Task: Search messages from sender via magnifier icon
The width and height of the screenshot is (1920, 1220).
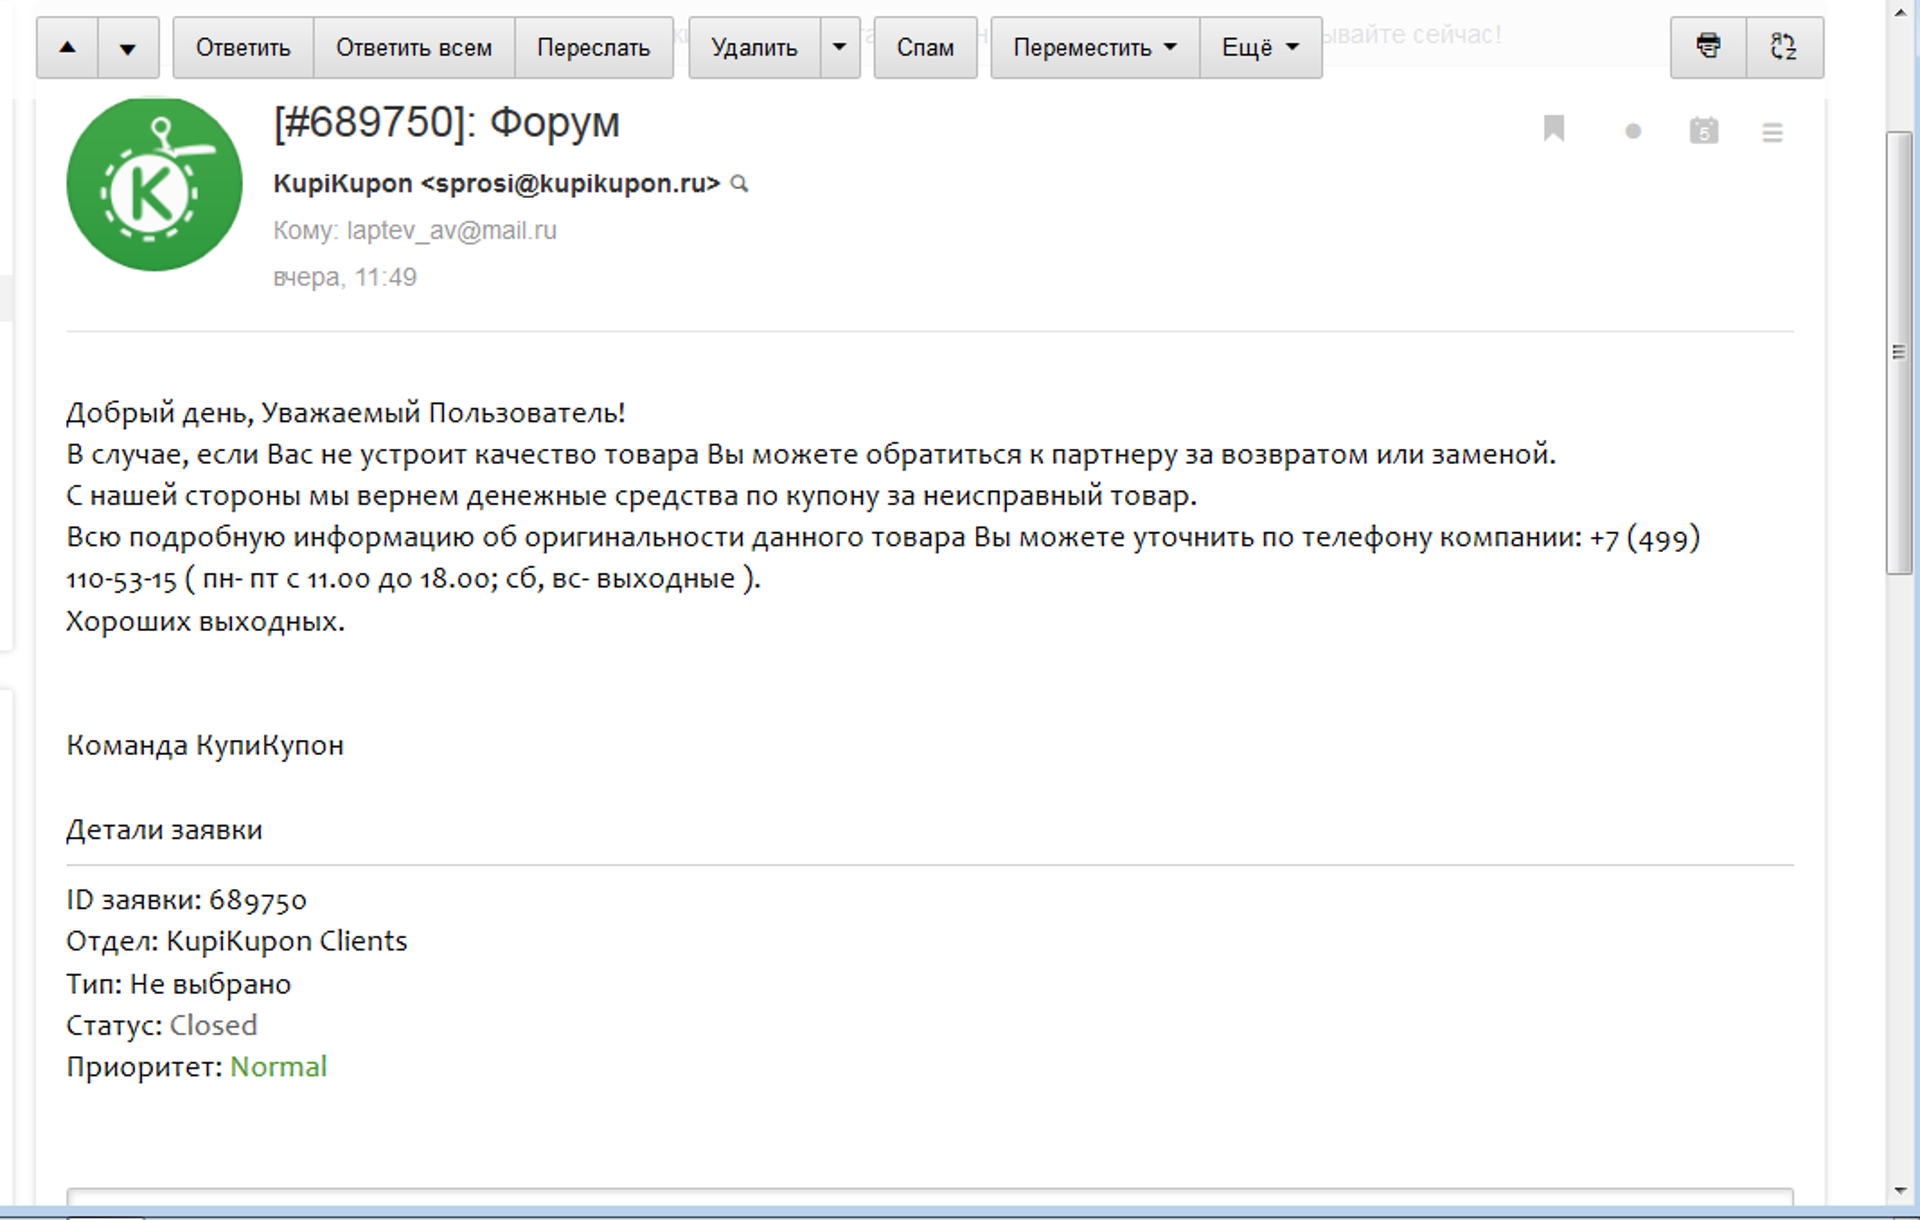Action: [739, 184]
